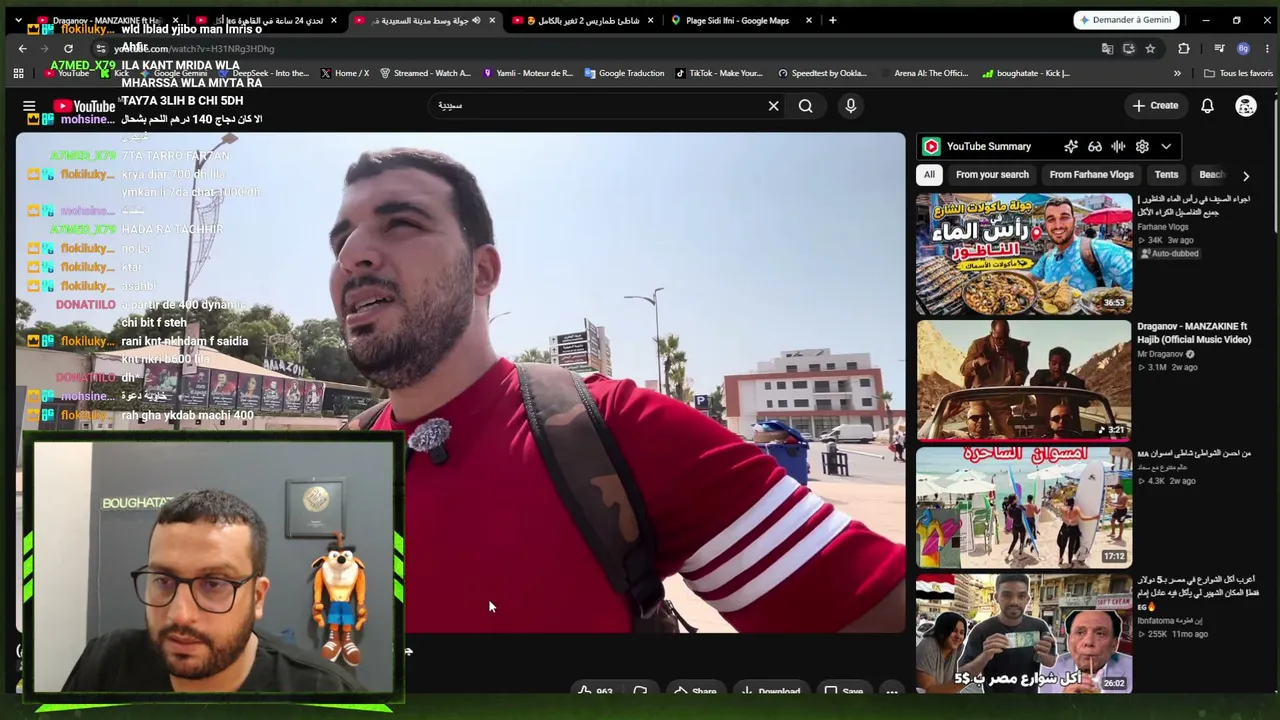Open the Speedtest by Ookla bookmark
1280x720 pixels.
(822, 73)
